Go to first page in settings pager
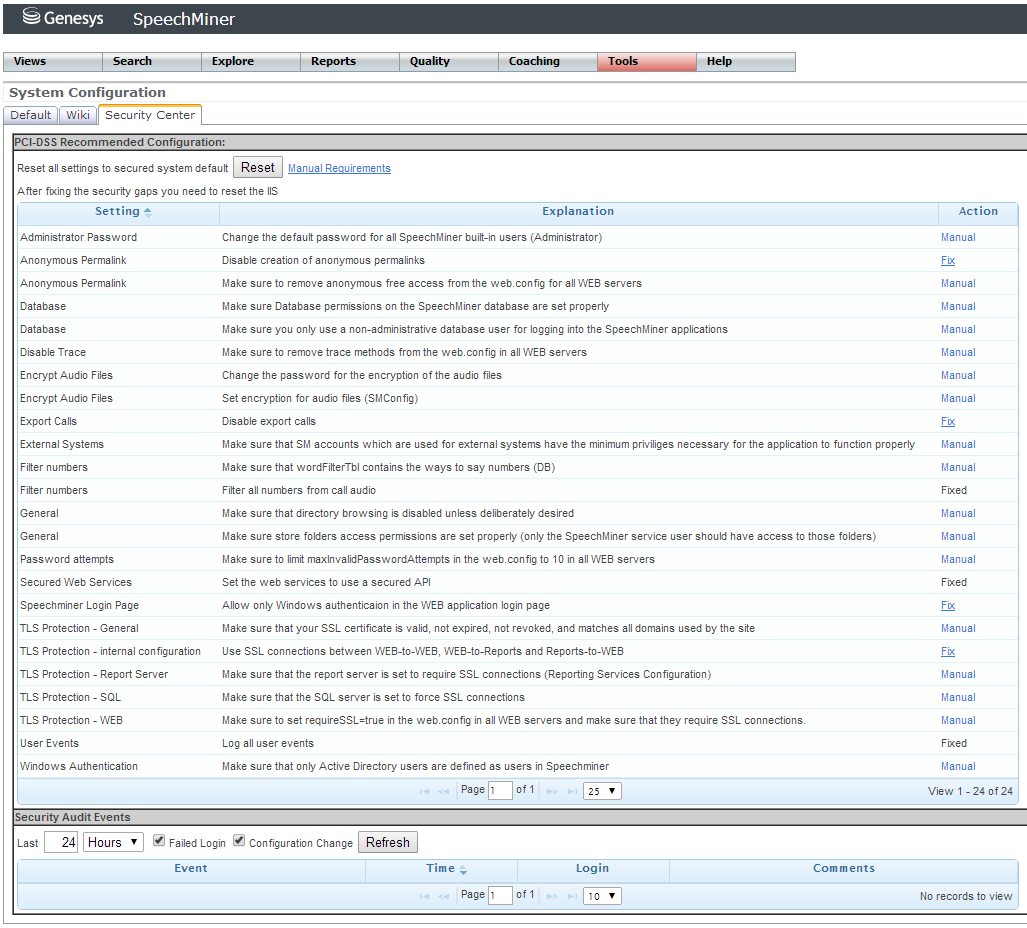The height and width of the screenshot is (928, 1027). point(424,791)
